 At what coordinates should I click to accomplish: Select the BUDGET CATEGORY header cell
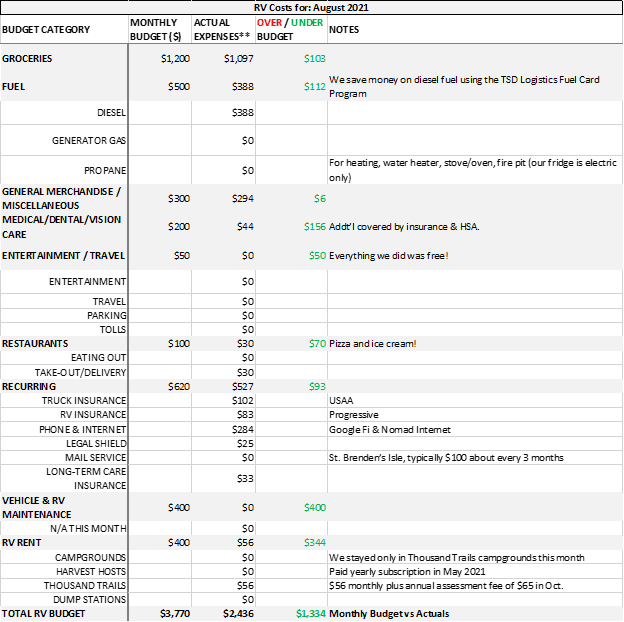click(46, 30)
